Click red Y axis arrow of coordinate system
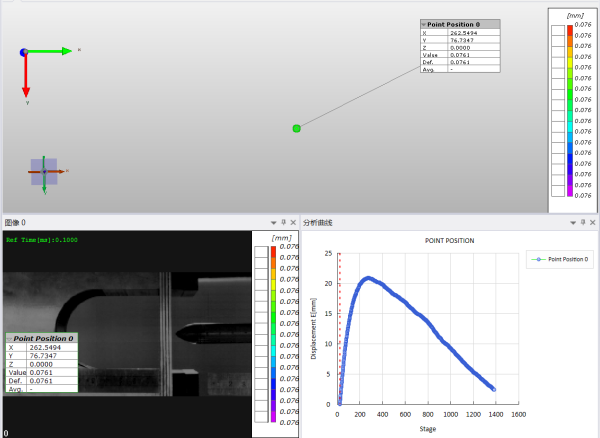Screen dimensions: 600x438 point(26,77)
